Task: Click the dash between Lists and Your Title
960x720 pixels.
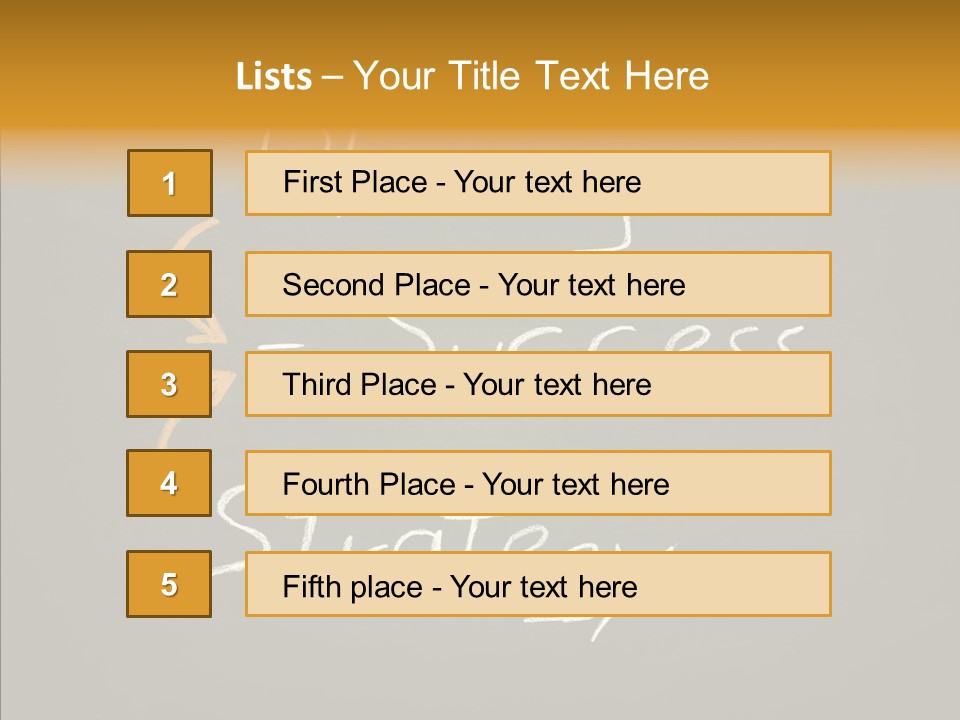Action: click(x=333, y=77)
